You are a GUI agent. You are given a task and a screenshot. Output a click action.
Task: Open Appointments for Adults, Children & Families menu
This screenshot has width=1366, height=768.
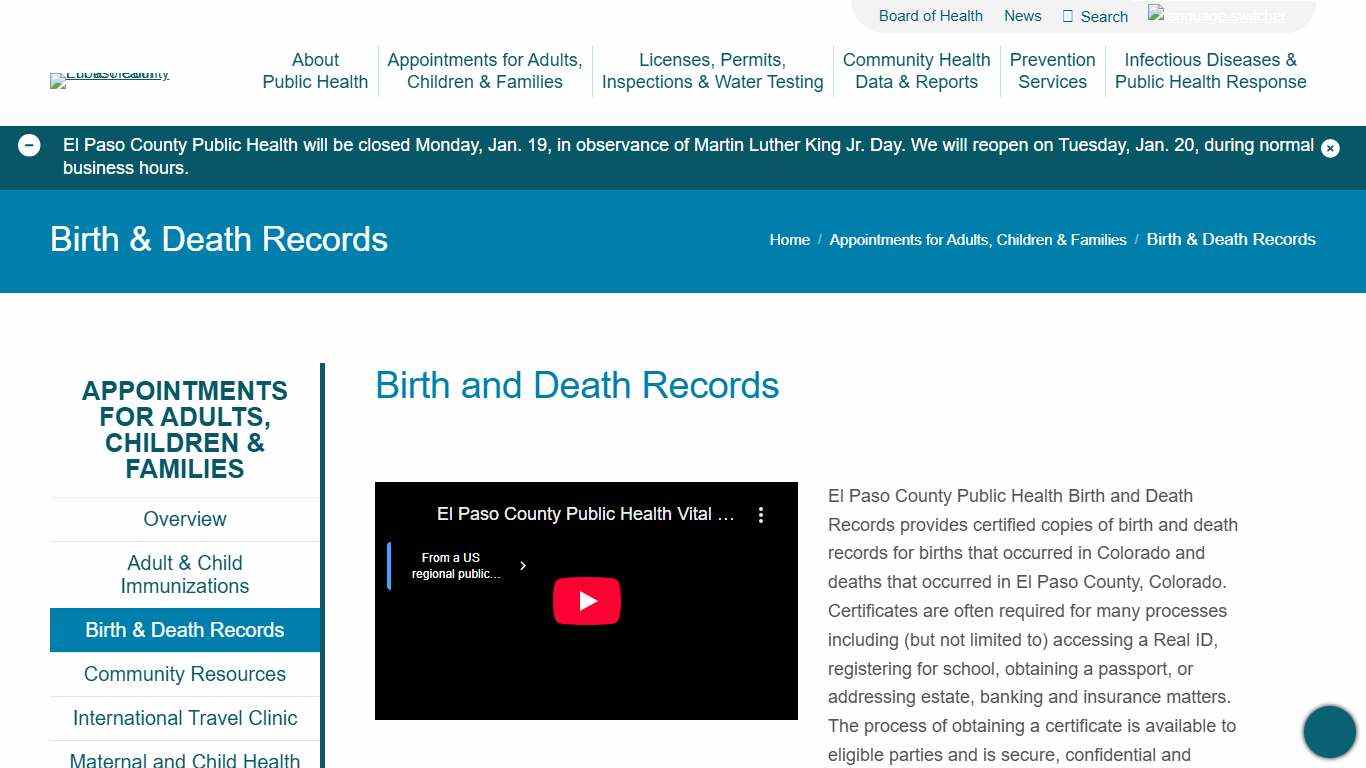485,71
